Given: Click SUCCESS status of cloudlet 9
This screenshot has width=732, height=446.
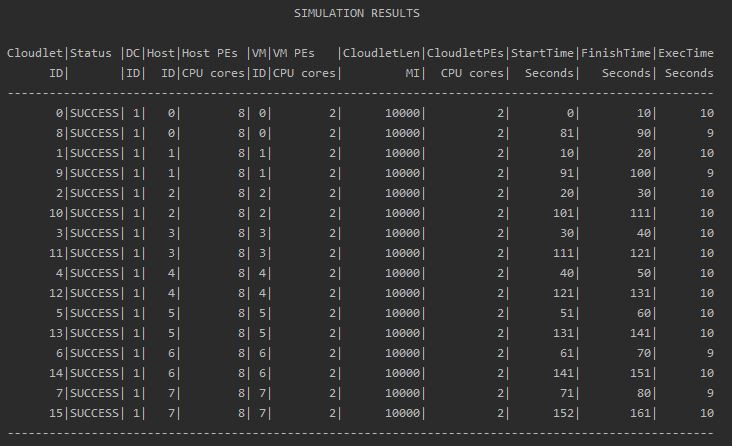Looking at the screenshot, I should coord(95,173).
